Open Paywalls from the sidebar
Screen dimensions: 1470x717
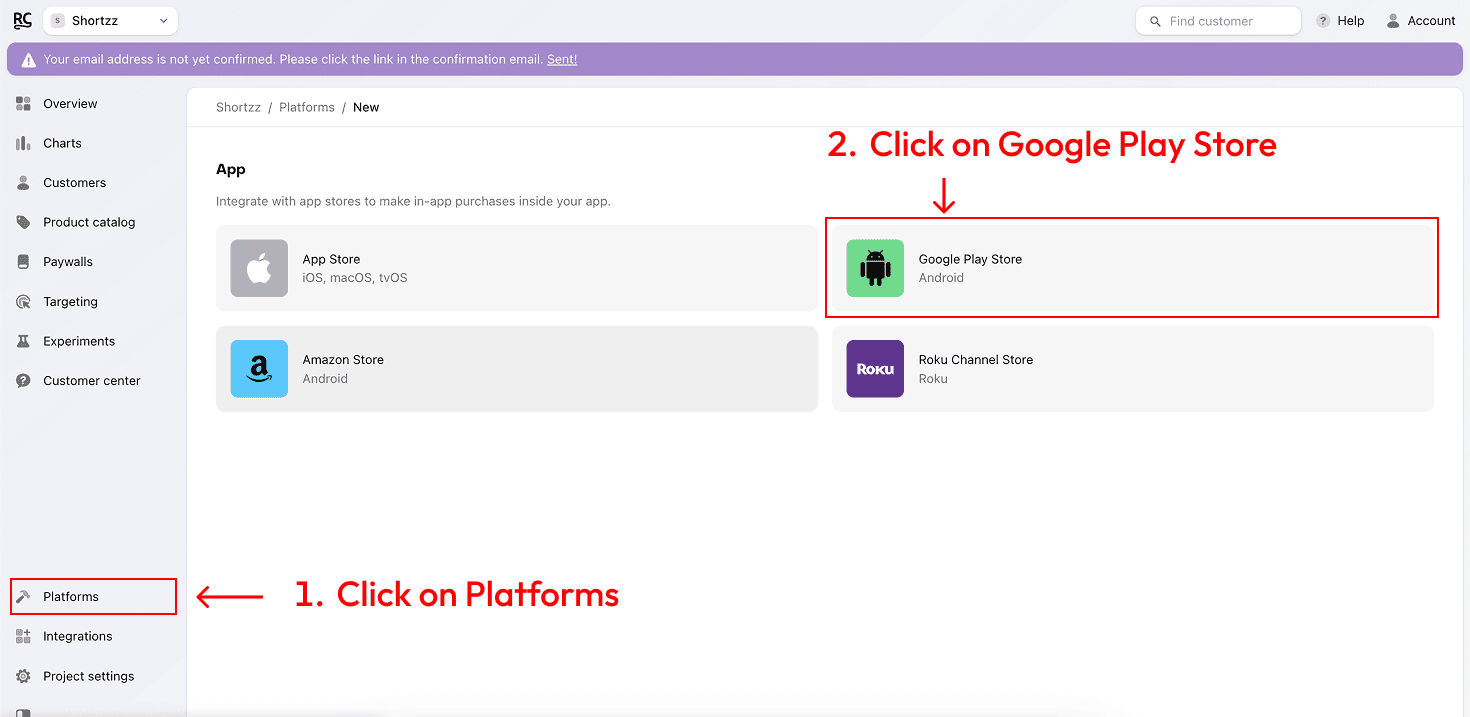point(67,262)
